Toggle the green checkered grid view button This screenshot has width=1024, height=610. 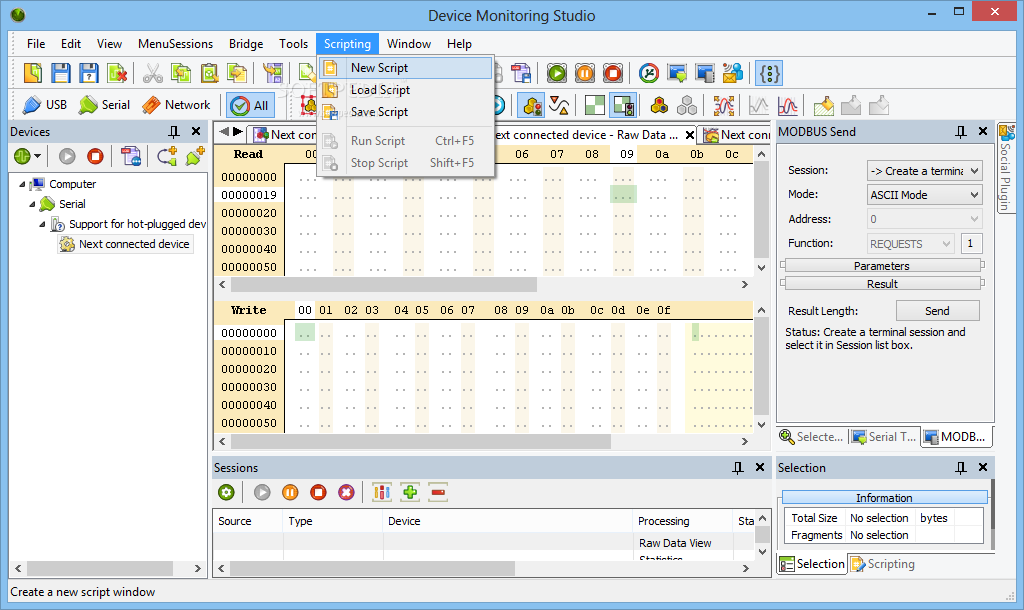point(594,105)
